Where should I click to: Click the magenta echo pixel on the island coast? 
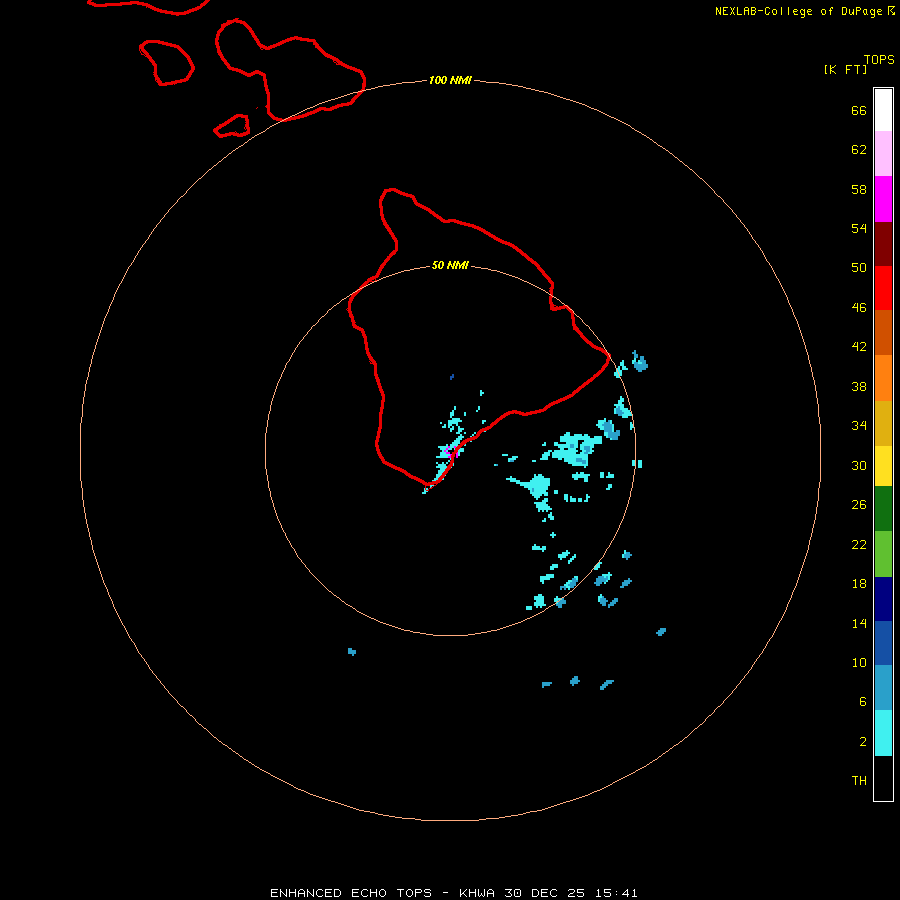[449, 452]
